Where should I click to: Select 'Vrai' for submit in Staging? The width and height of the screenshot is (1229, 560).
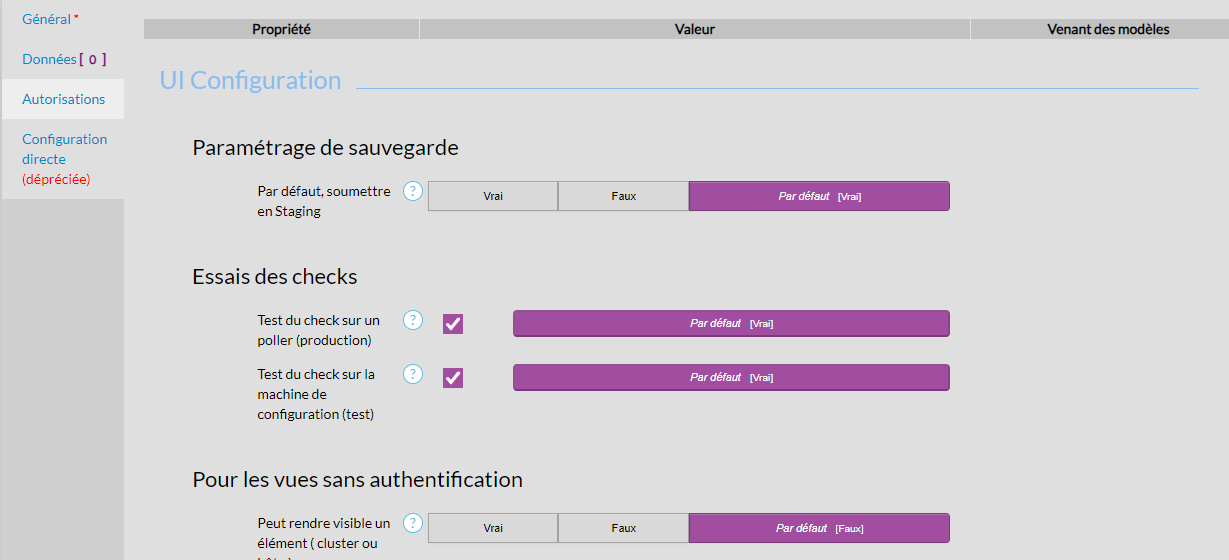(x=493, y=196)
